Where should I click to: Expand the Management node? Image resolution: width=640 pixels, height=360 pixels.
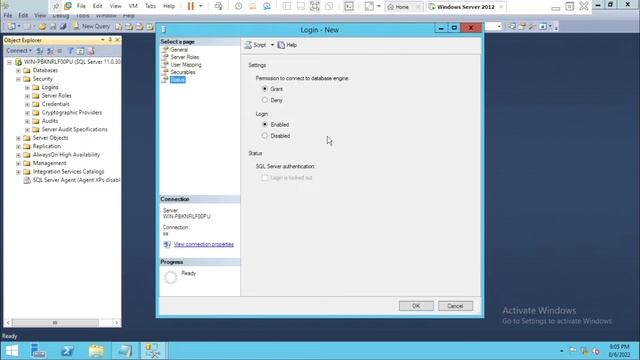coord(18,164)
